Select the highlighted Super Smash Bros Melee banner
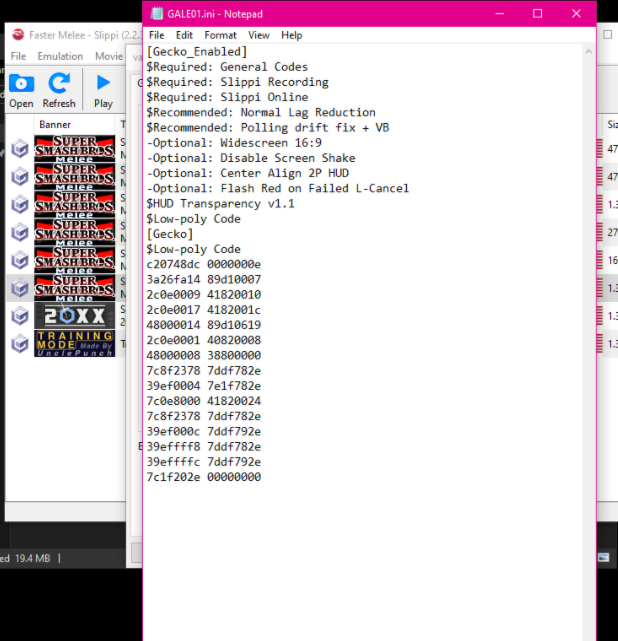The width and height of the screenshot is (618, 641). (74, 288)
